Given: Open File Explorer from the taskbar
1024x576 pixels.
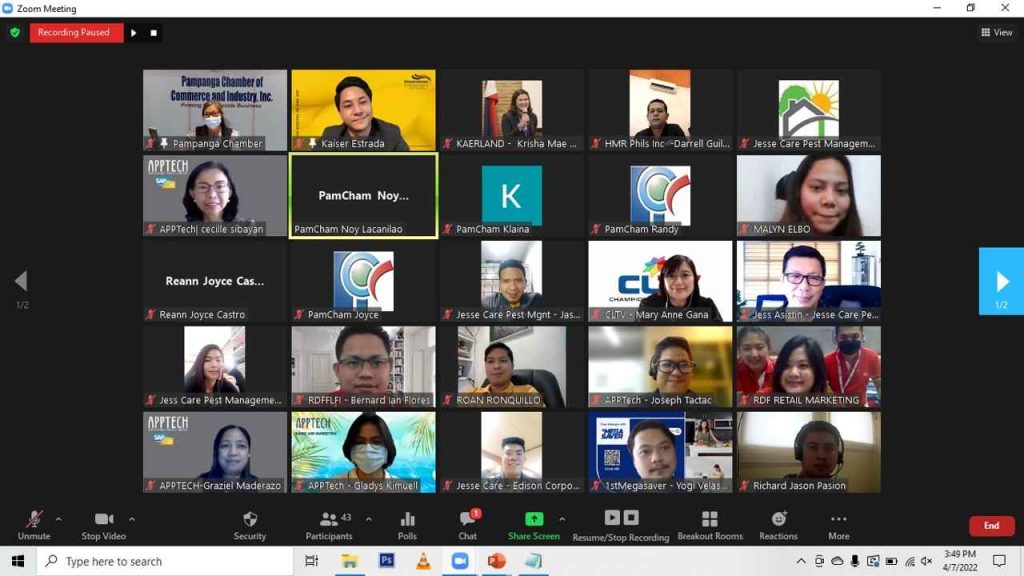Looking at the screenshot, I should tap(349, 561).
